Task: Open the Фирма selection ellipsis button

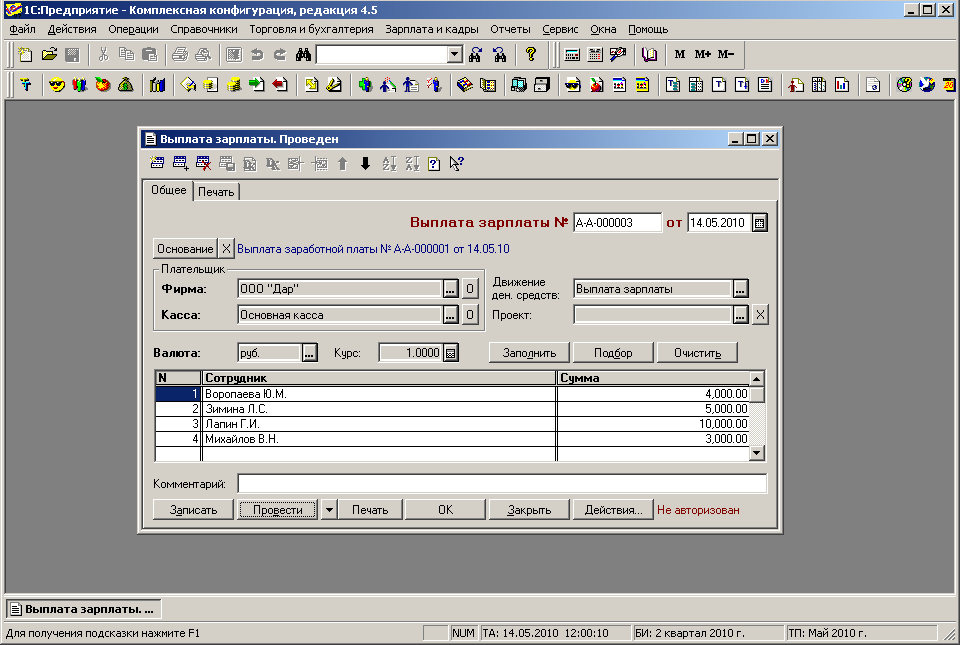Action: tap(451, 289)
